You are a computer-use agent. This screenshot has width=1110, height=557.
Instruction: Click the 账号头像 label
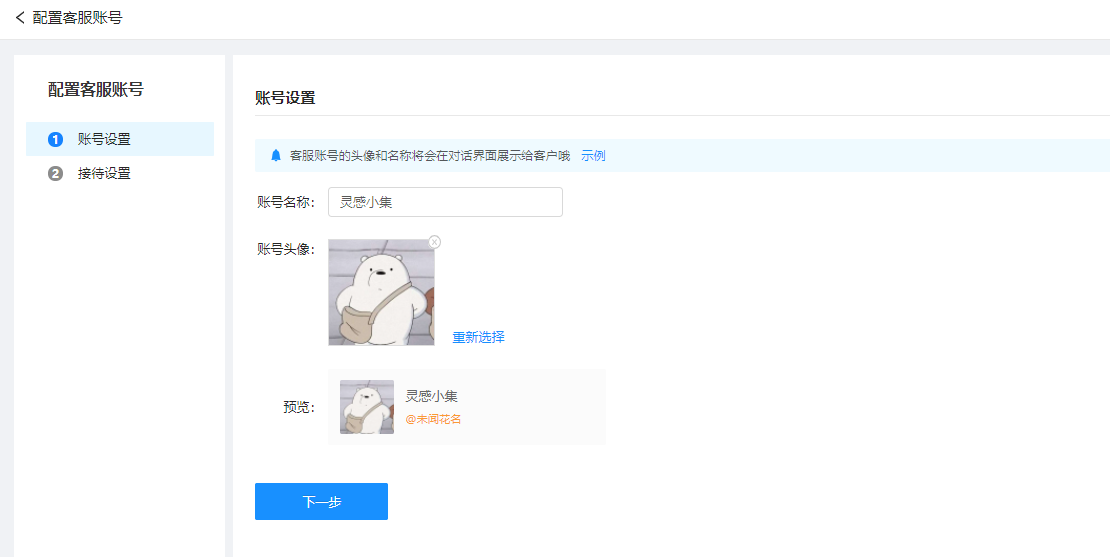tap(285, 249)
